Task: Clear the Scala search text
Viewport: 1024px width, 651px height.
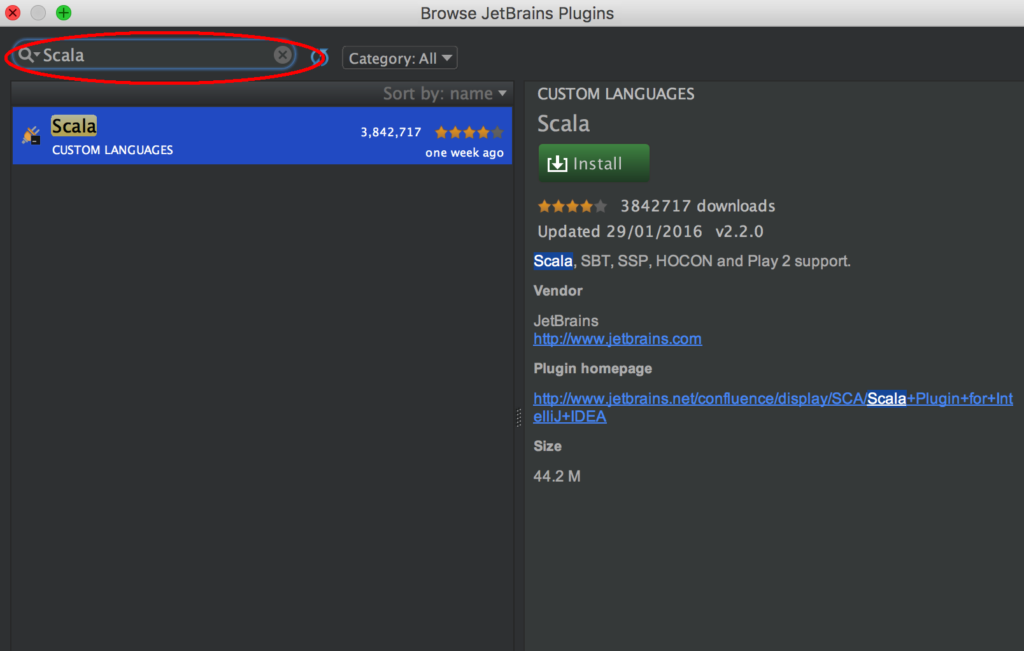Action: (x=283, y=55)
